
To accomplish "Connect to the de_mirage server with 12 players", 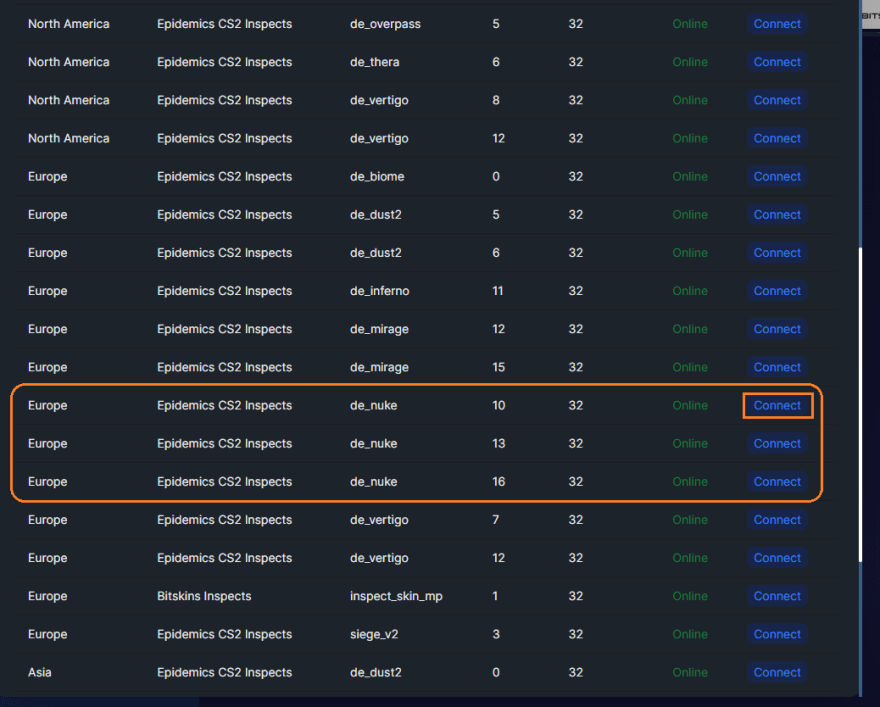I will pyautogui.click(x=777, y=329).
